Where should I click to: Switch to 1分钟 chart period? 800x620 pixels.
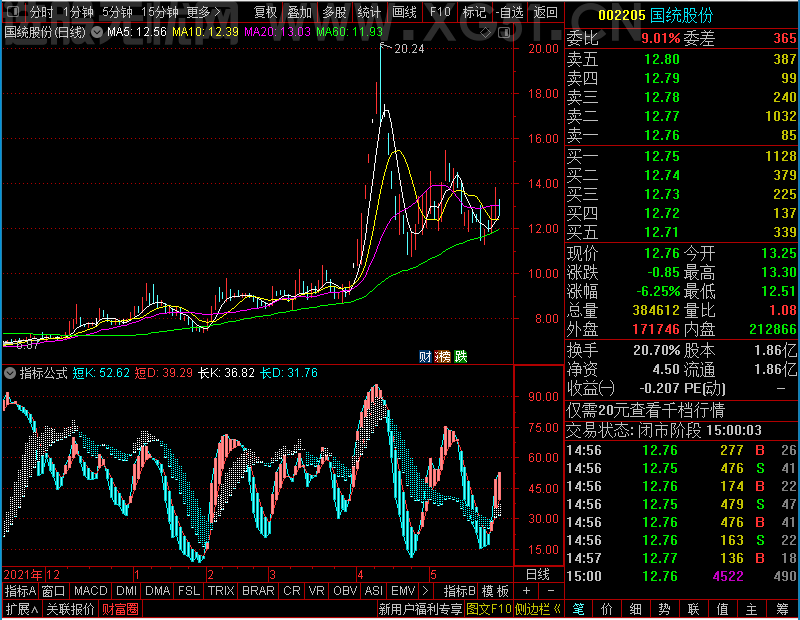[x=79, y=12]
